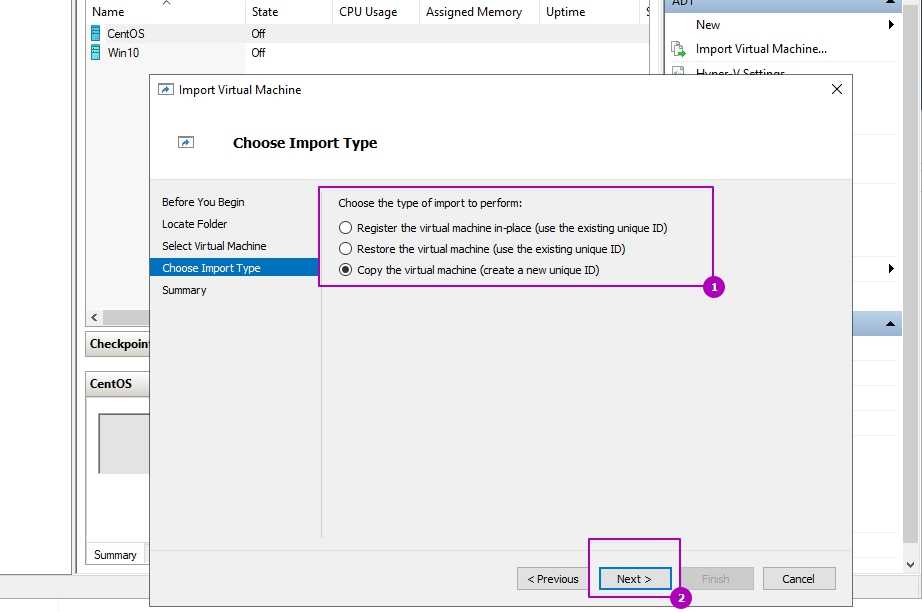This screenshot has width=922, height=612.
Task: Select Copy the virtual machine radio button
Action: pyautogui.click(x=346, y=270)
